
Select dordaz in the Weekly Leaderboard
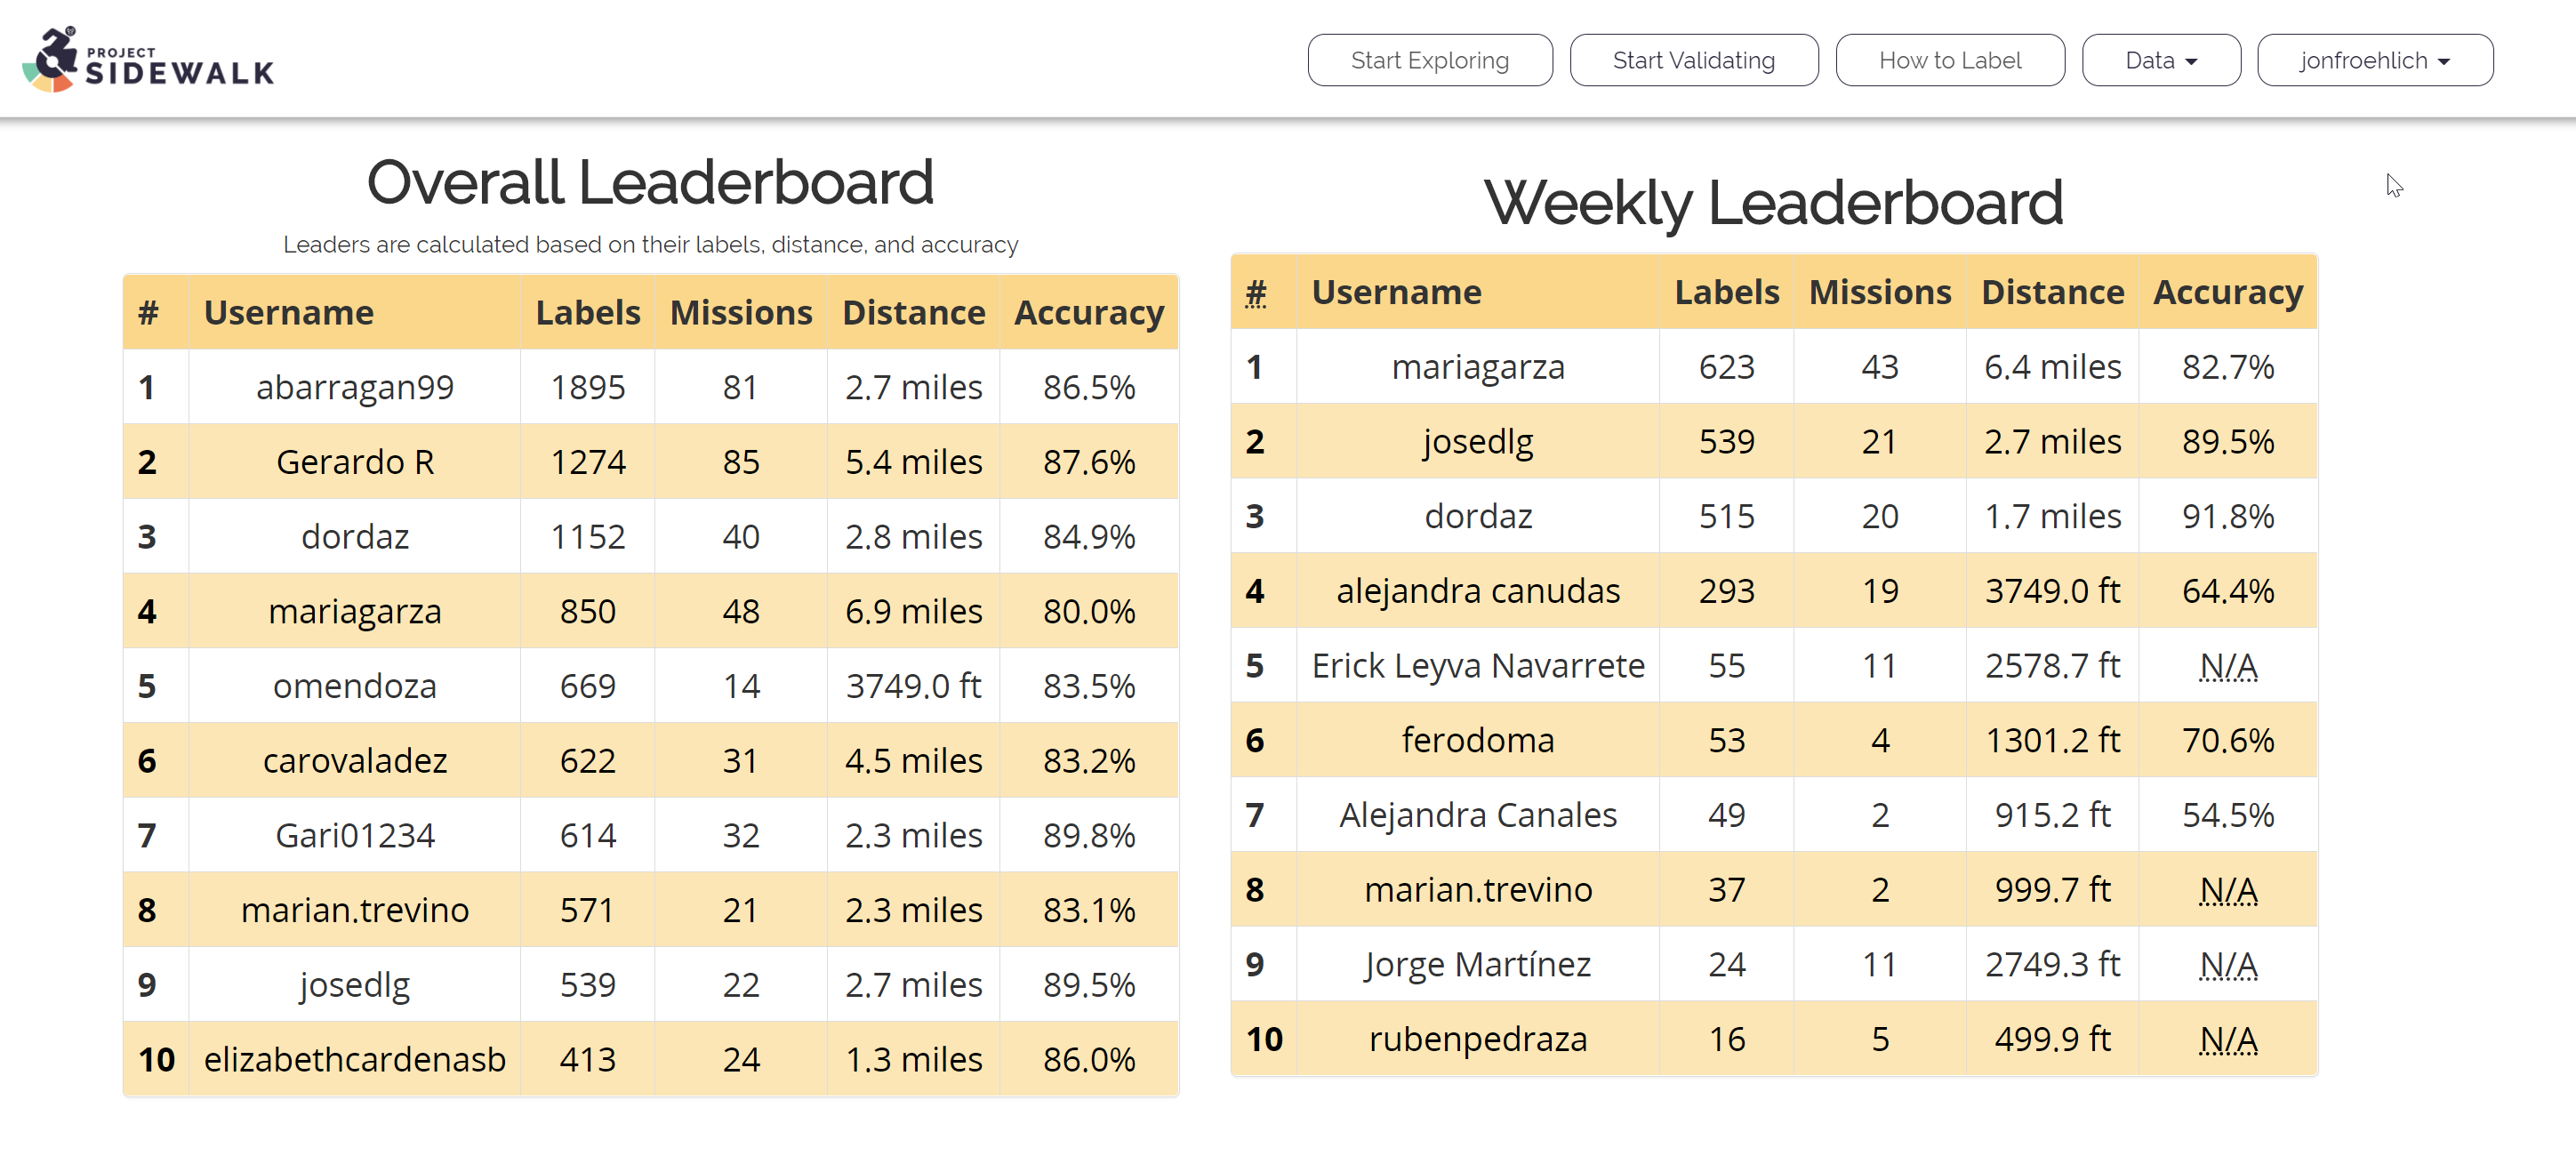[1477, 516]
